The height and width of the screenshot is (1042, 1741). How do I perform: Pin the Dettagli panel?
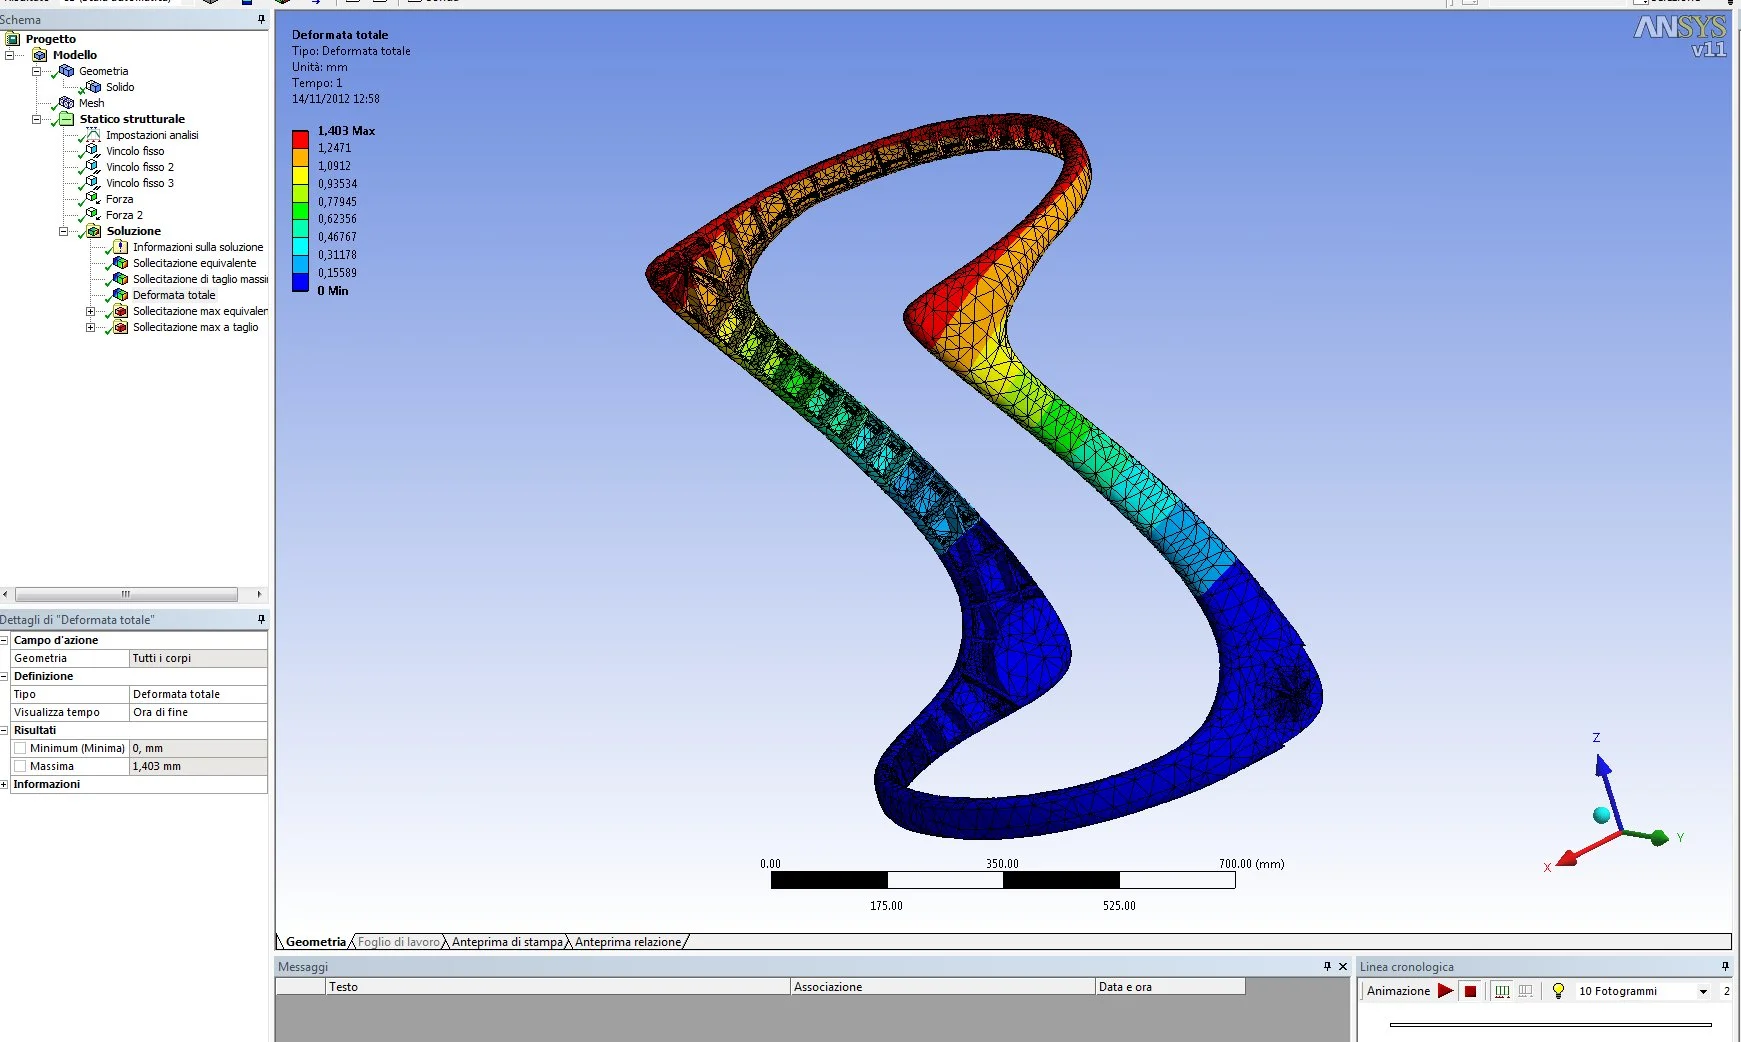pos(261,619)
